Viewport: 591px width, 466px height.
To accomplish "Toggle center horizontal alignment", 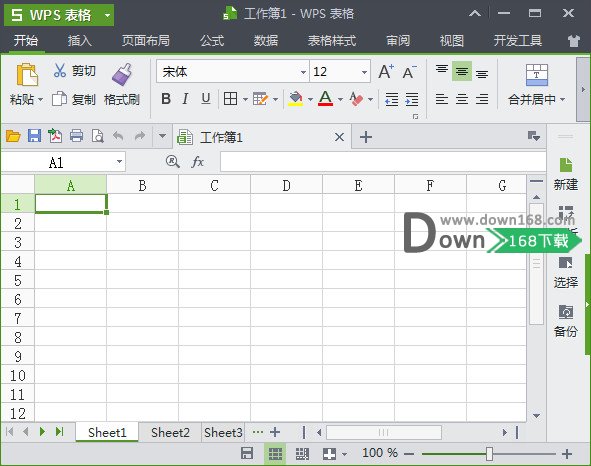I will point(462,99).
